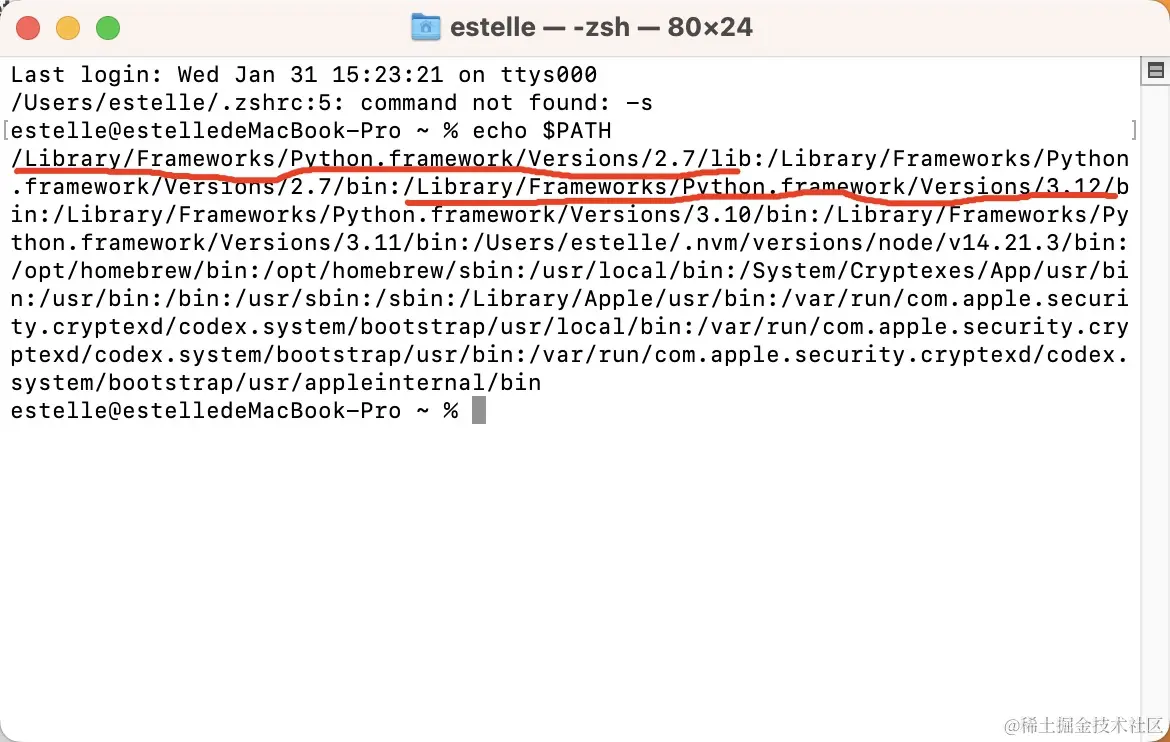Click the underlined Versions/2.7/lib path on first line
The image size is (1170, 742).
[x=640, y=159]
